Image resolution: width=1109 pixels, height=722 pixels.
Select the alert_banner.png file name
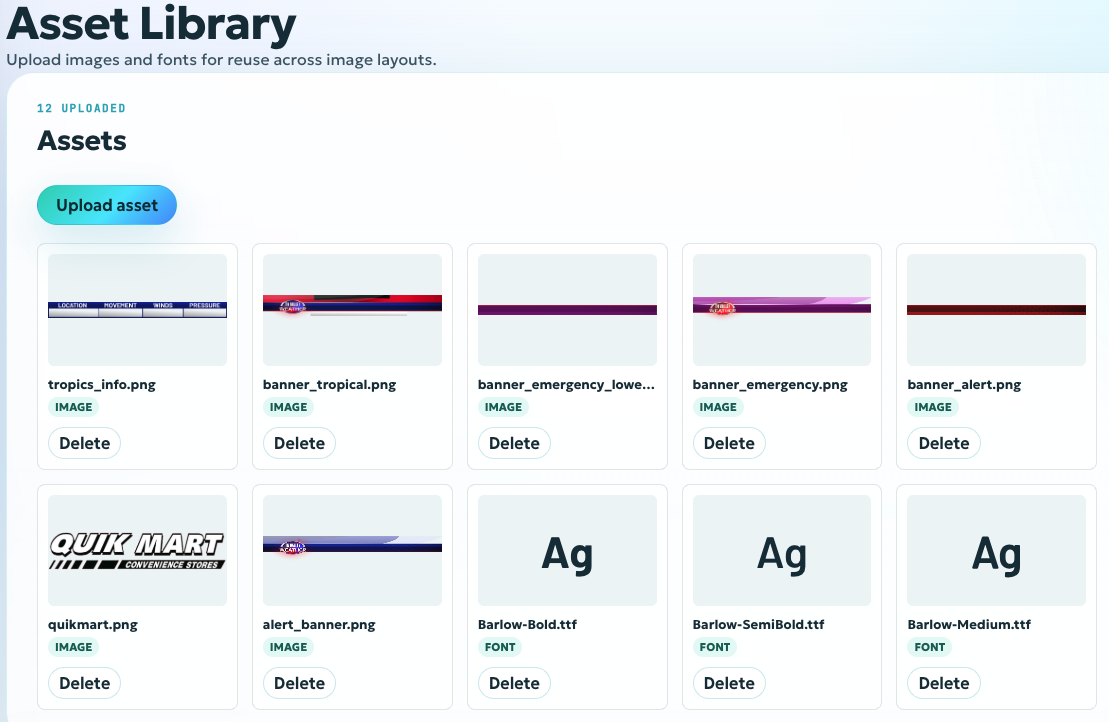click(x=319, y=624)
